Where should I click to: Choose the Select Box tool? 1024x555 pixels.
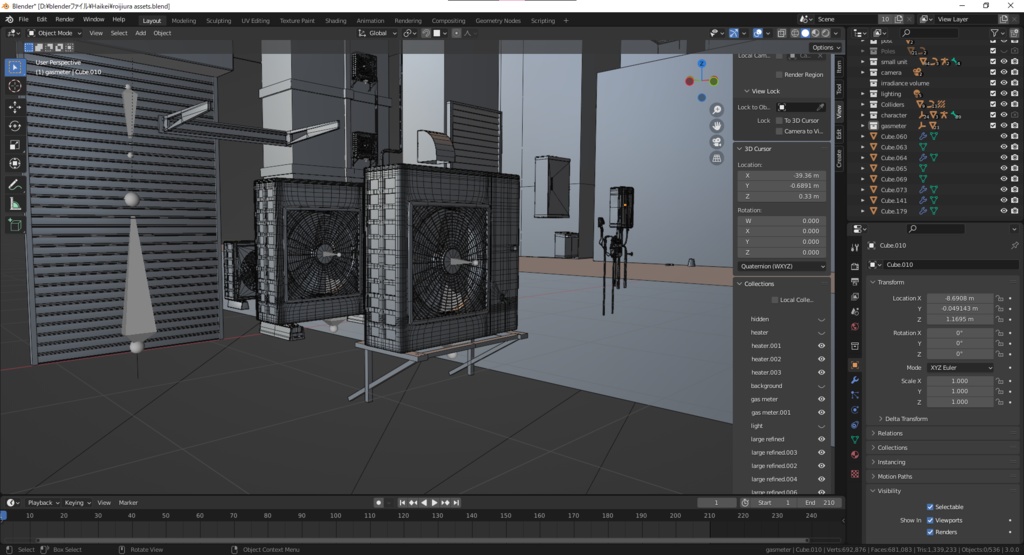[x=15, y=67]
